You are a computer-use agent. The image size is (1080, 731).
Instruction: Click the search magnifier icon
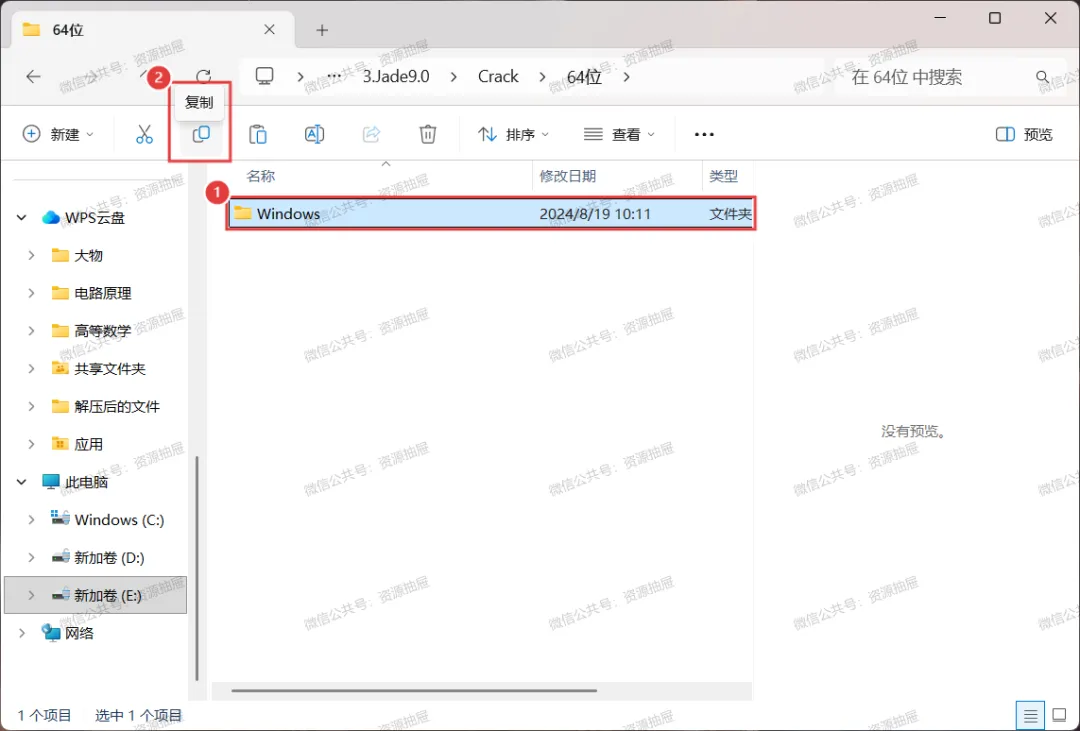pyautogui.click(x=1043, y=77)
